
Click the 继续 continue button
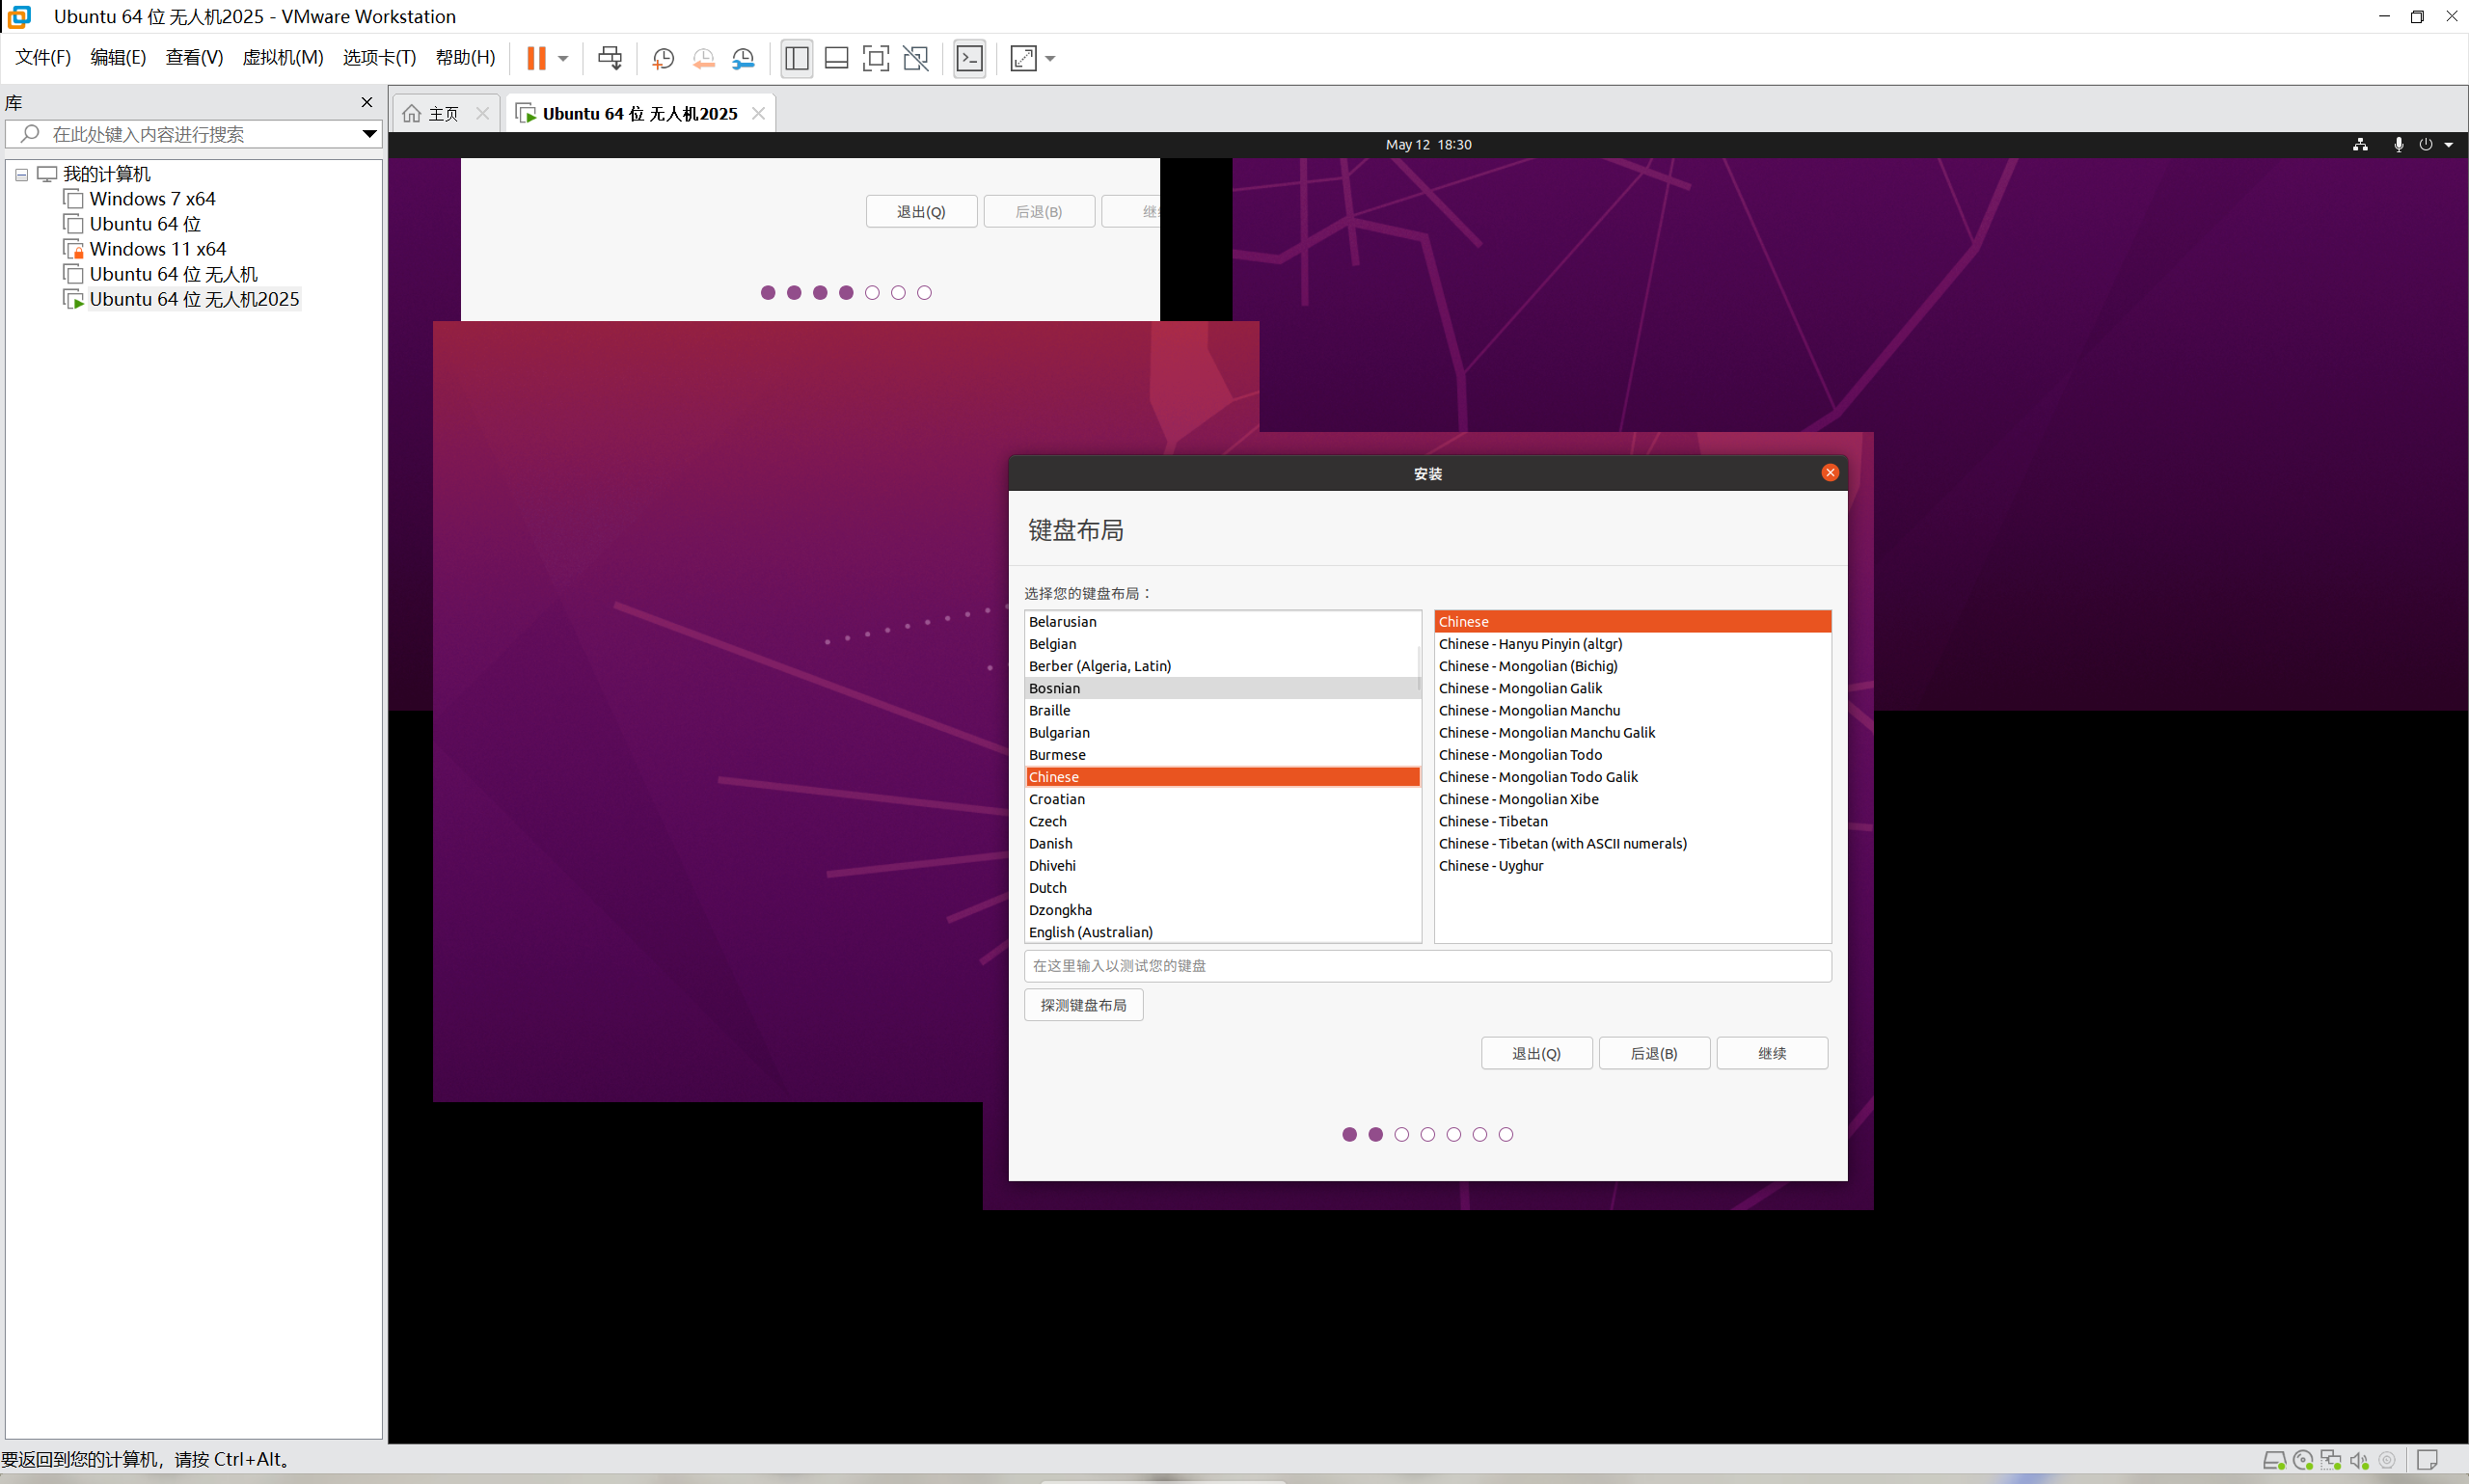(x=1772, y=1053)
